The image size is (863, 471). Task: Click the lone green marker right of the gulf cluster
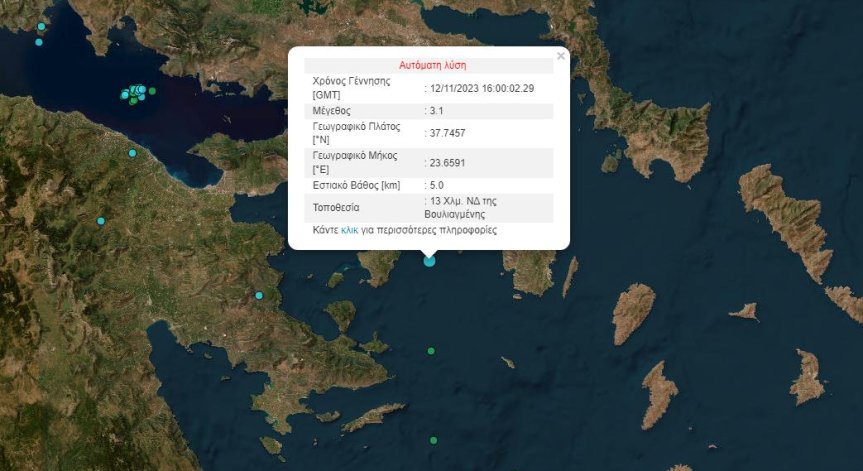tap(152, 91)
